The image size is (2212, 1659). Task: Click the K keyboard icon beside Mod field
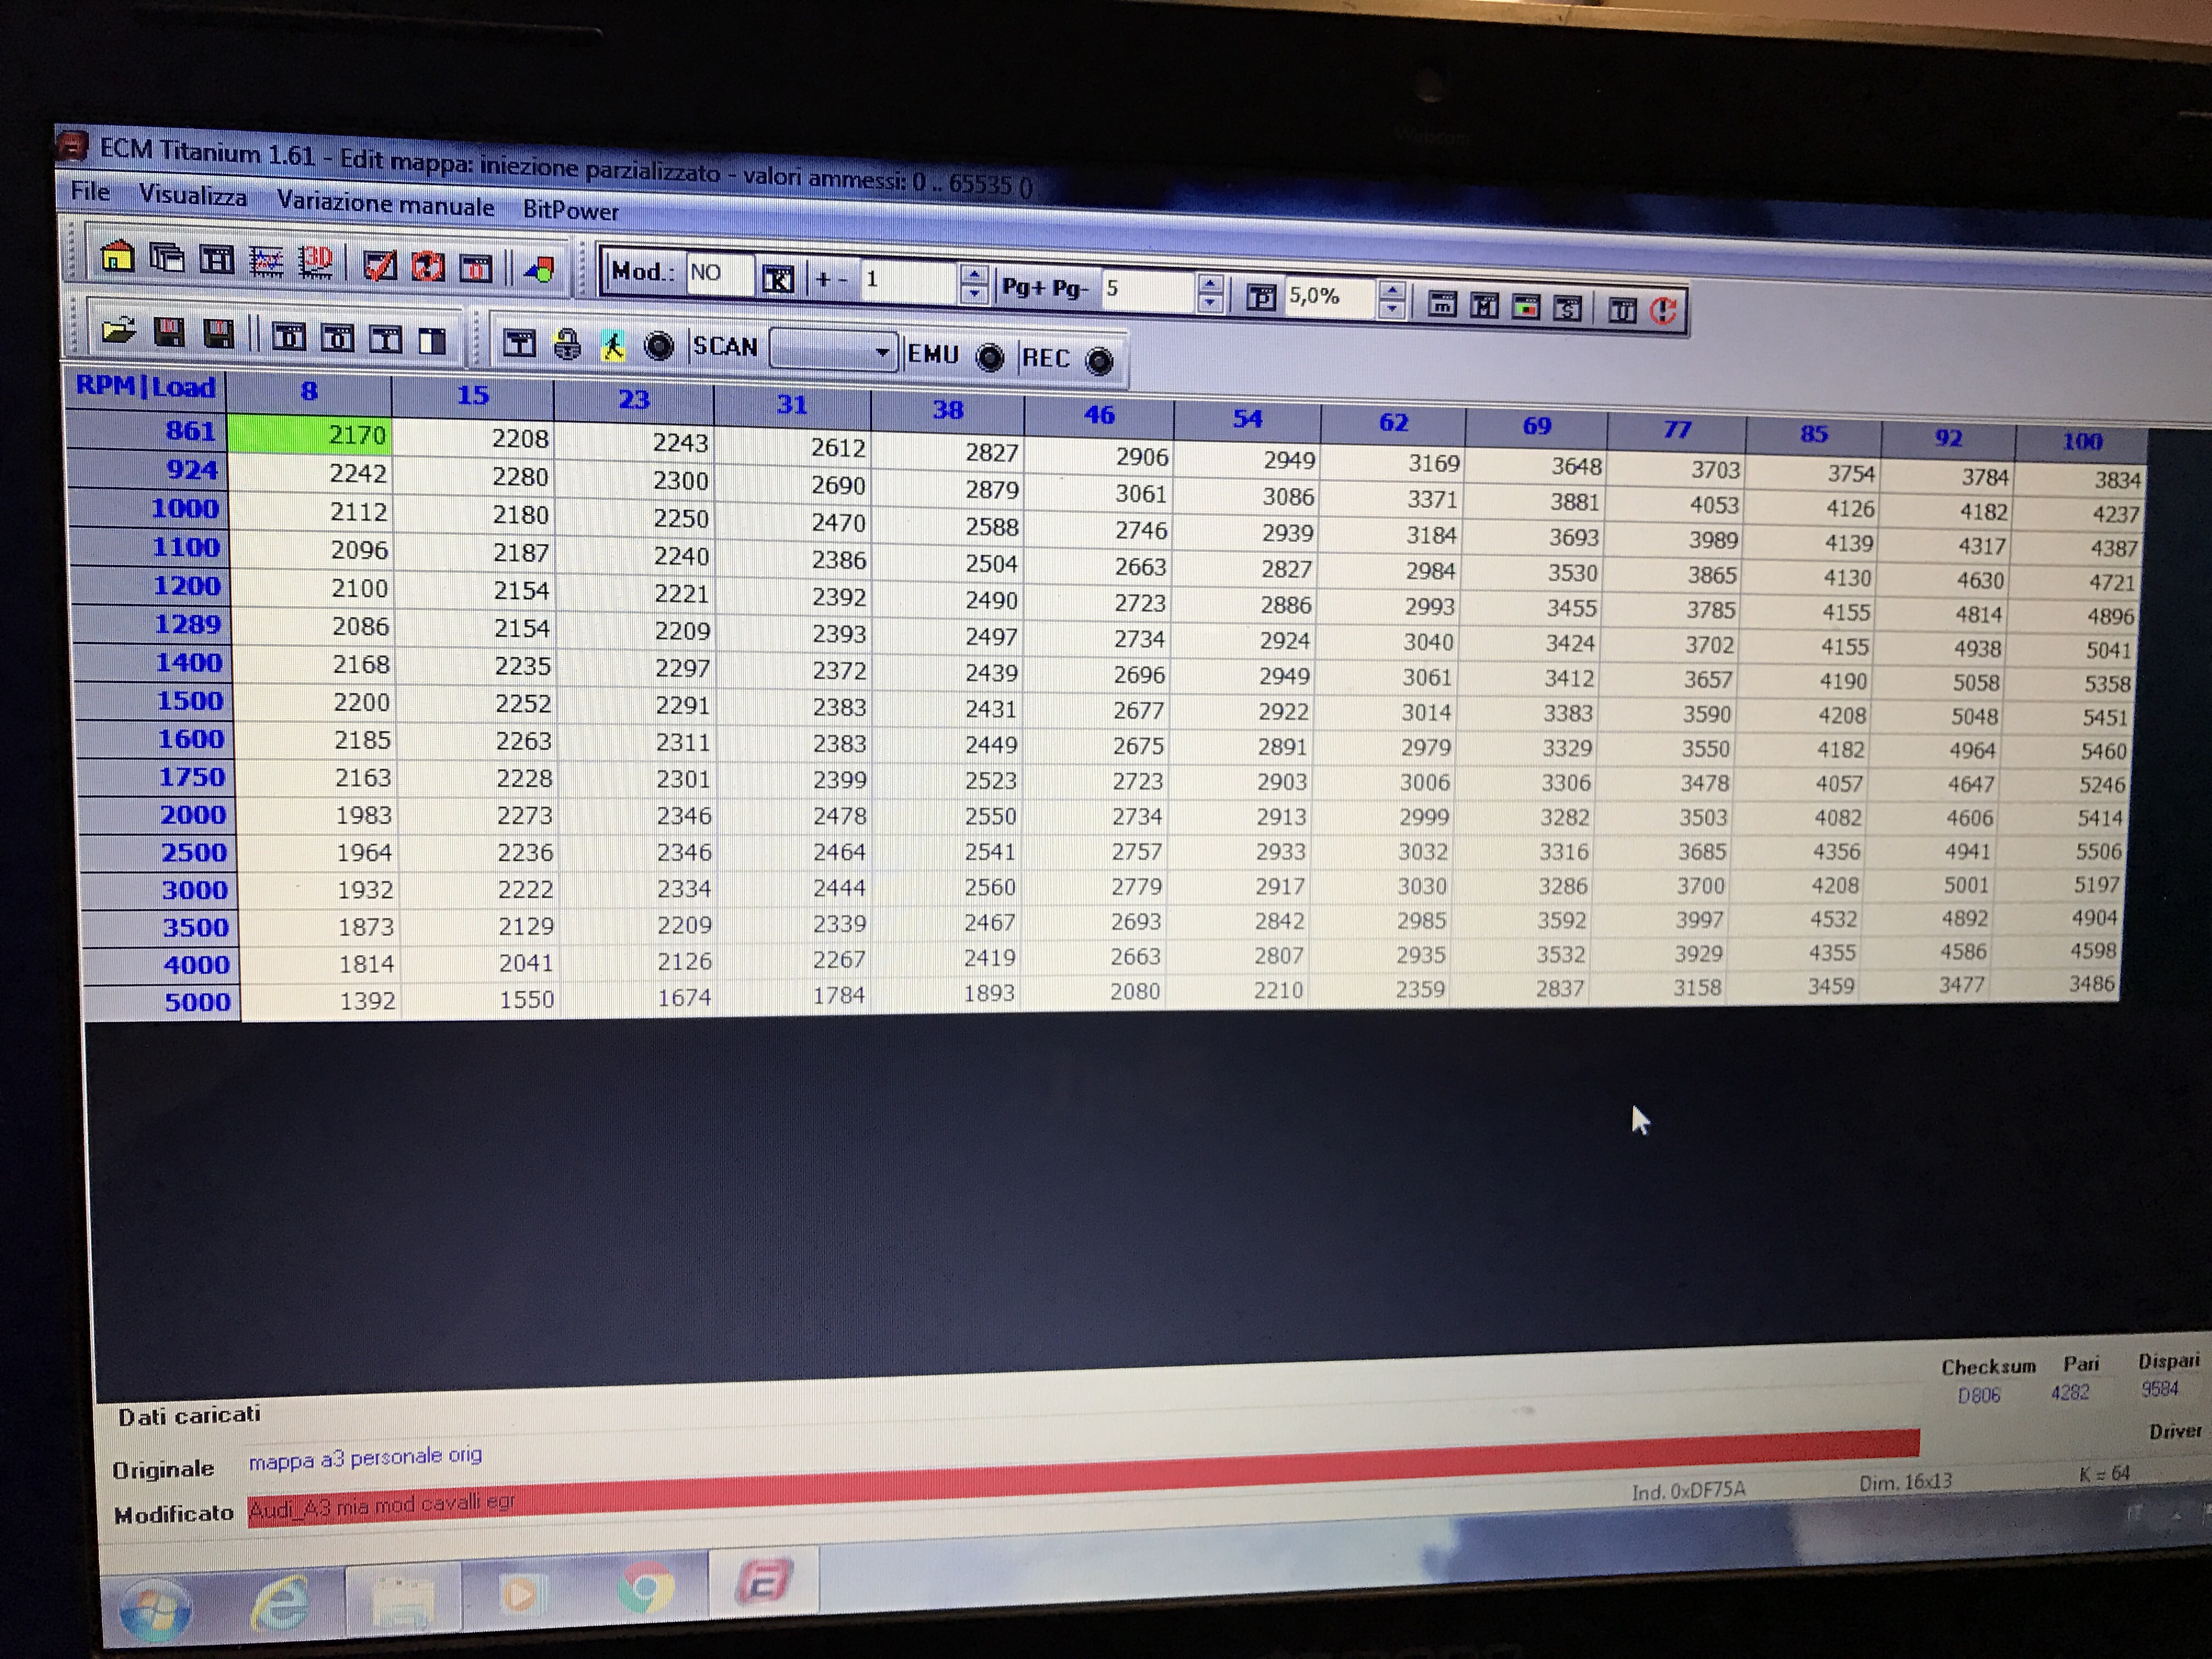778,279
